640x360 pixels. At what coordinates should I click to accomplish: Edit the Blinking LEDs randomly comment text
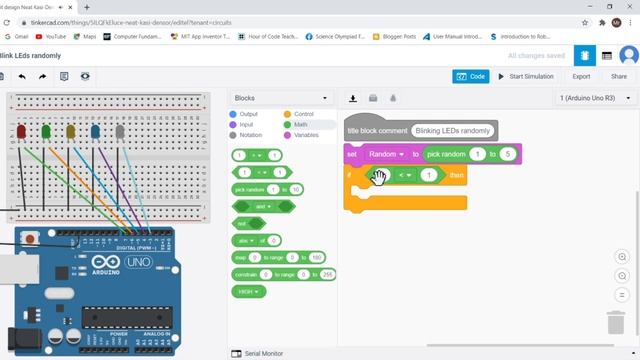[452, 131]
